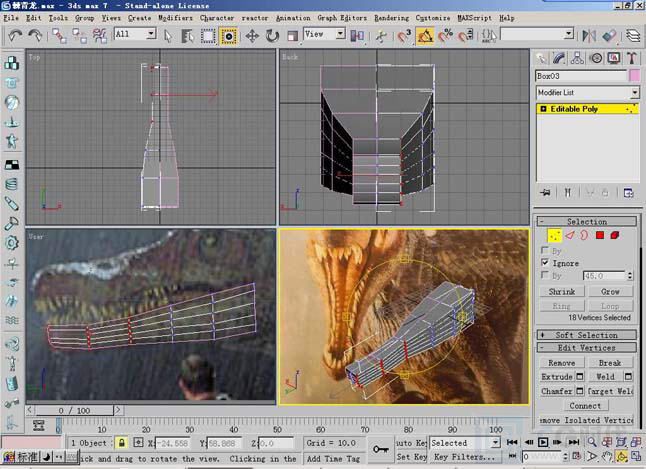The width and height of the screenshot is (646, 469).
Task: Activate the Select and Scale tool
Action: pyautogui.click(x=292, y=36)
